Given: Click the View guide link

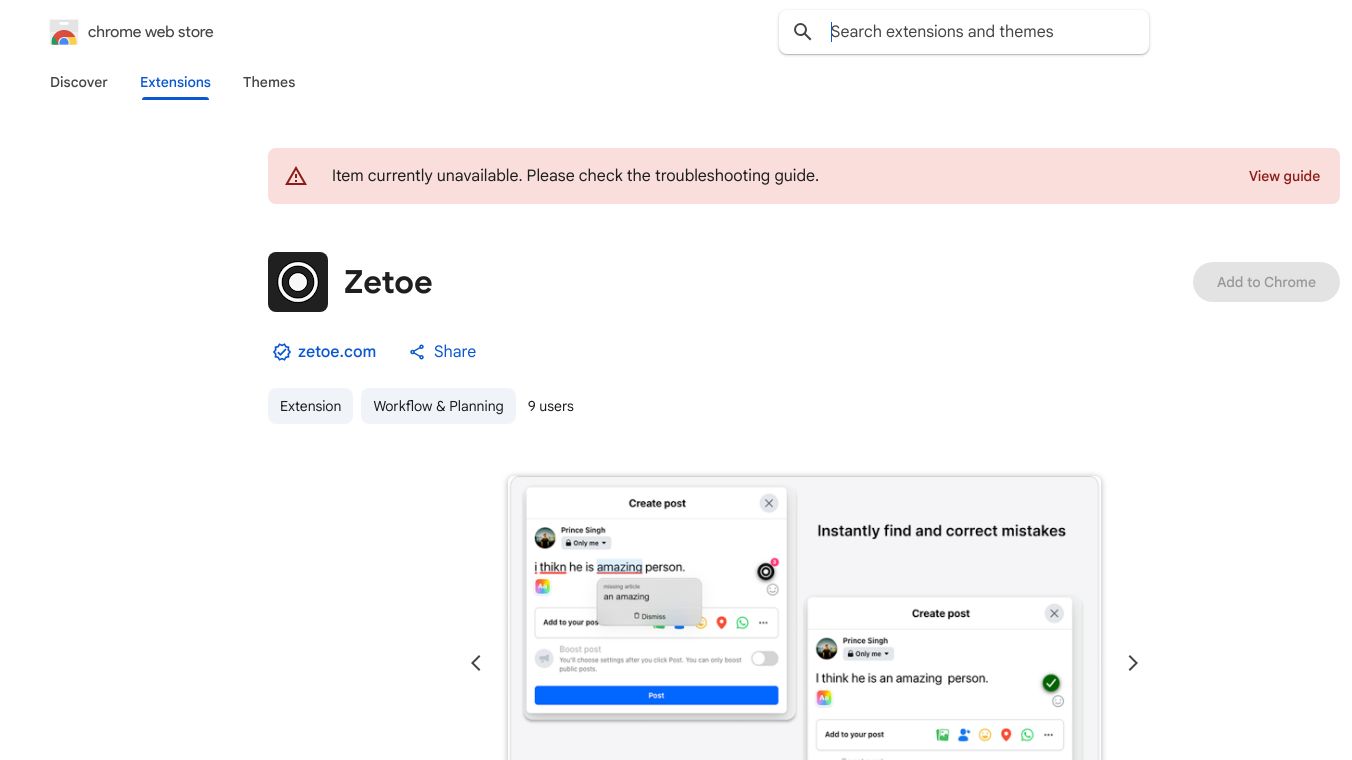Looking at the screenshot, I should click(x=1284, y=176).
